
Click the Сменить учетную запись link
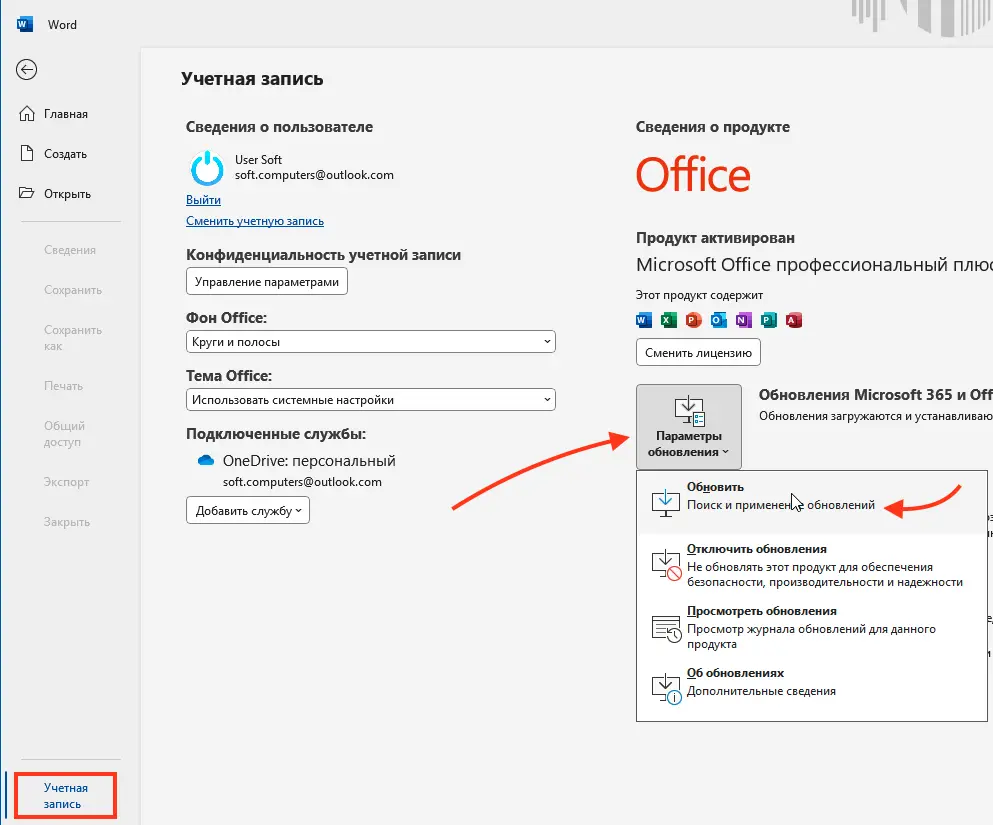255,221
